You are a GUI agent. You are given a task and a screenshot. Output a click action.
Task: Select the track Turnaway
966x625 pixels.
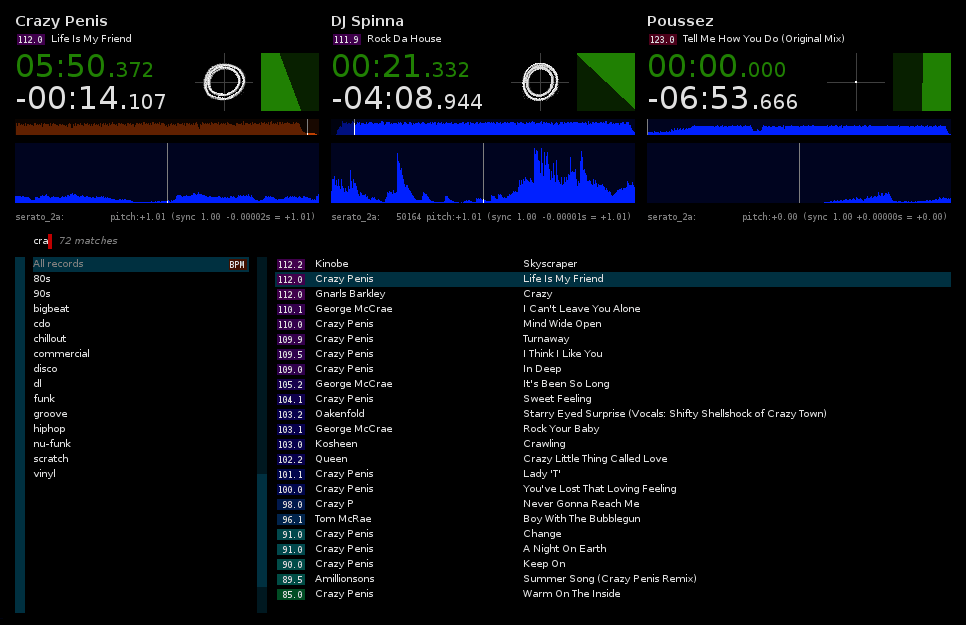[613, 339]
